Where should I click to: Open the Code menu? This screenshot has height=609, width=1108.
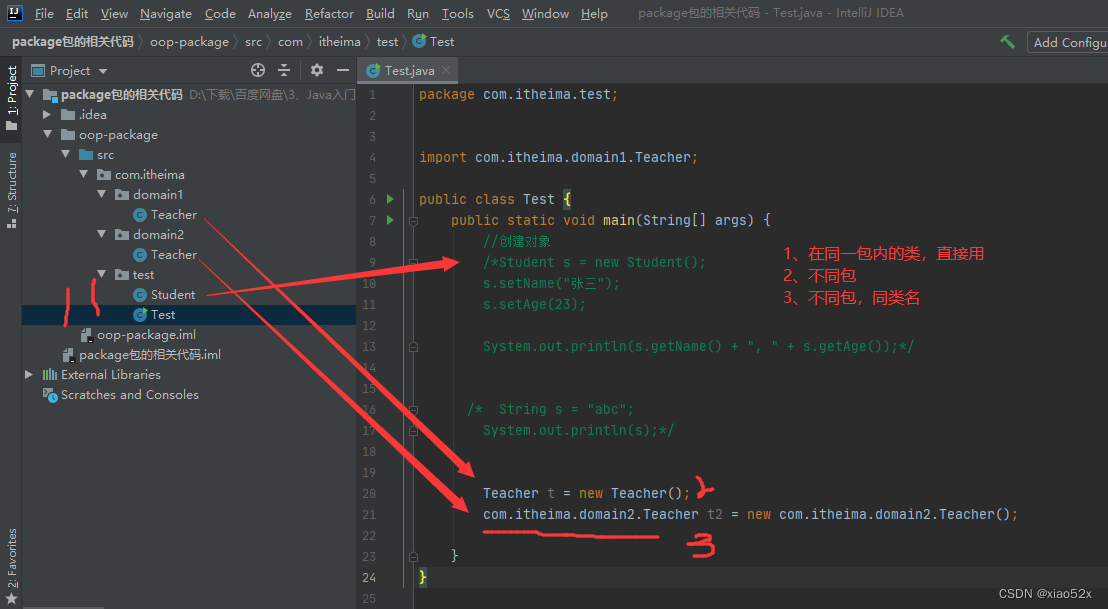220,13
